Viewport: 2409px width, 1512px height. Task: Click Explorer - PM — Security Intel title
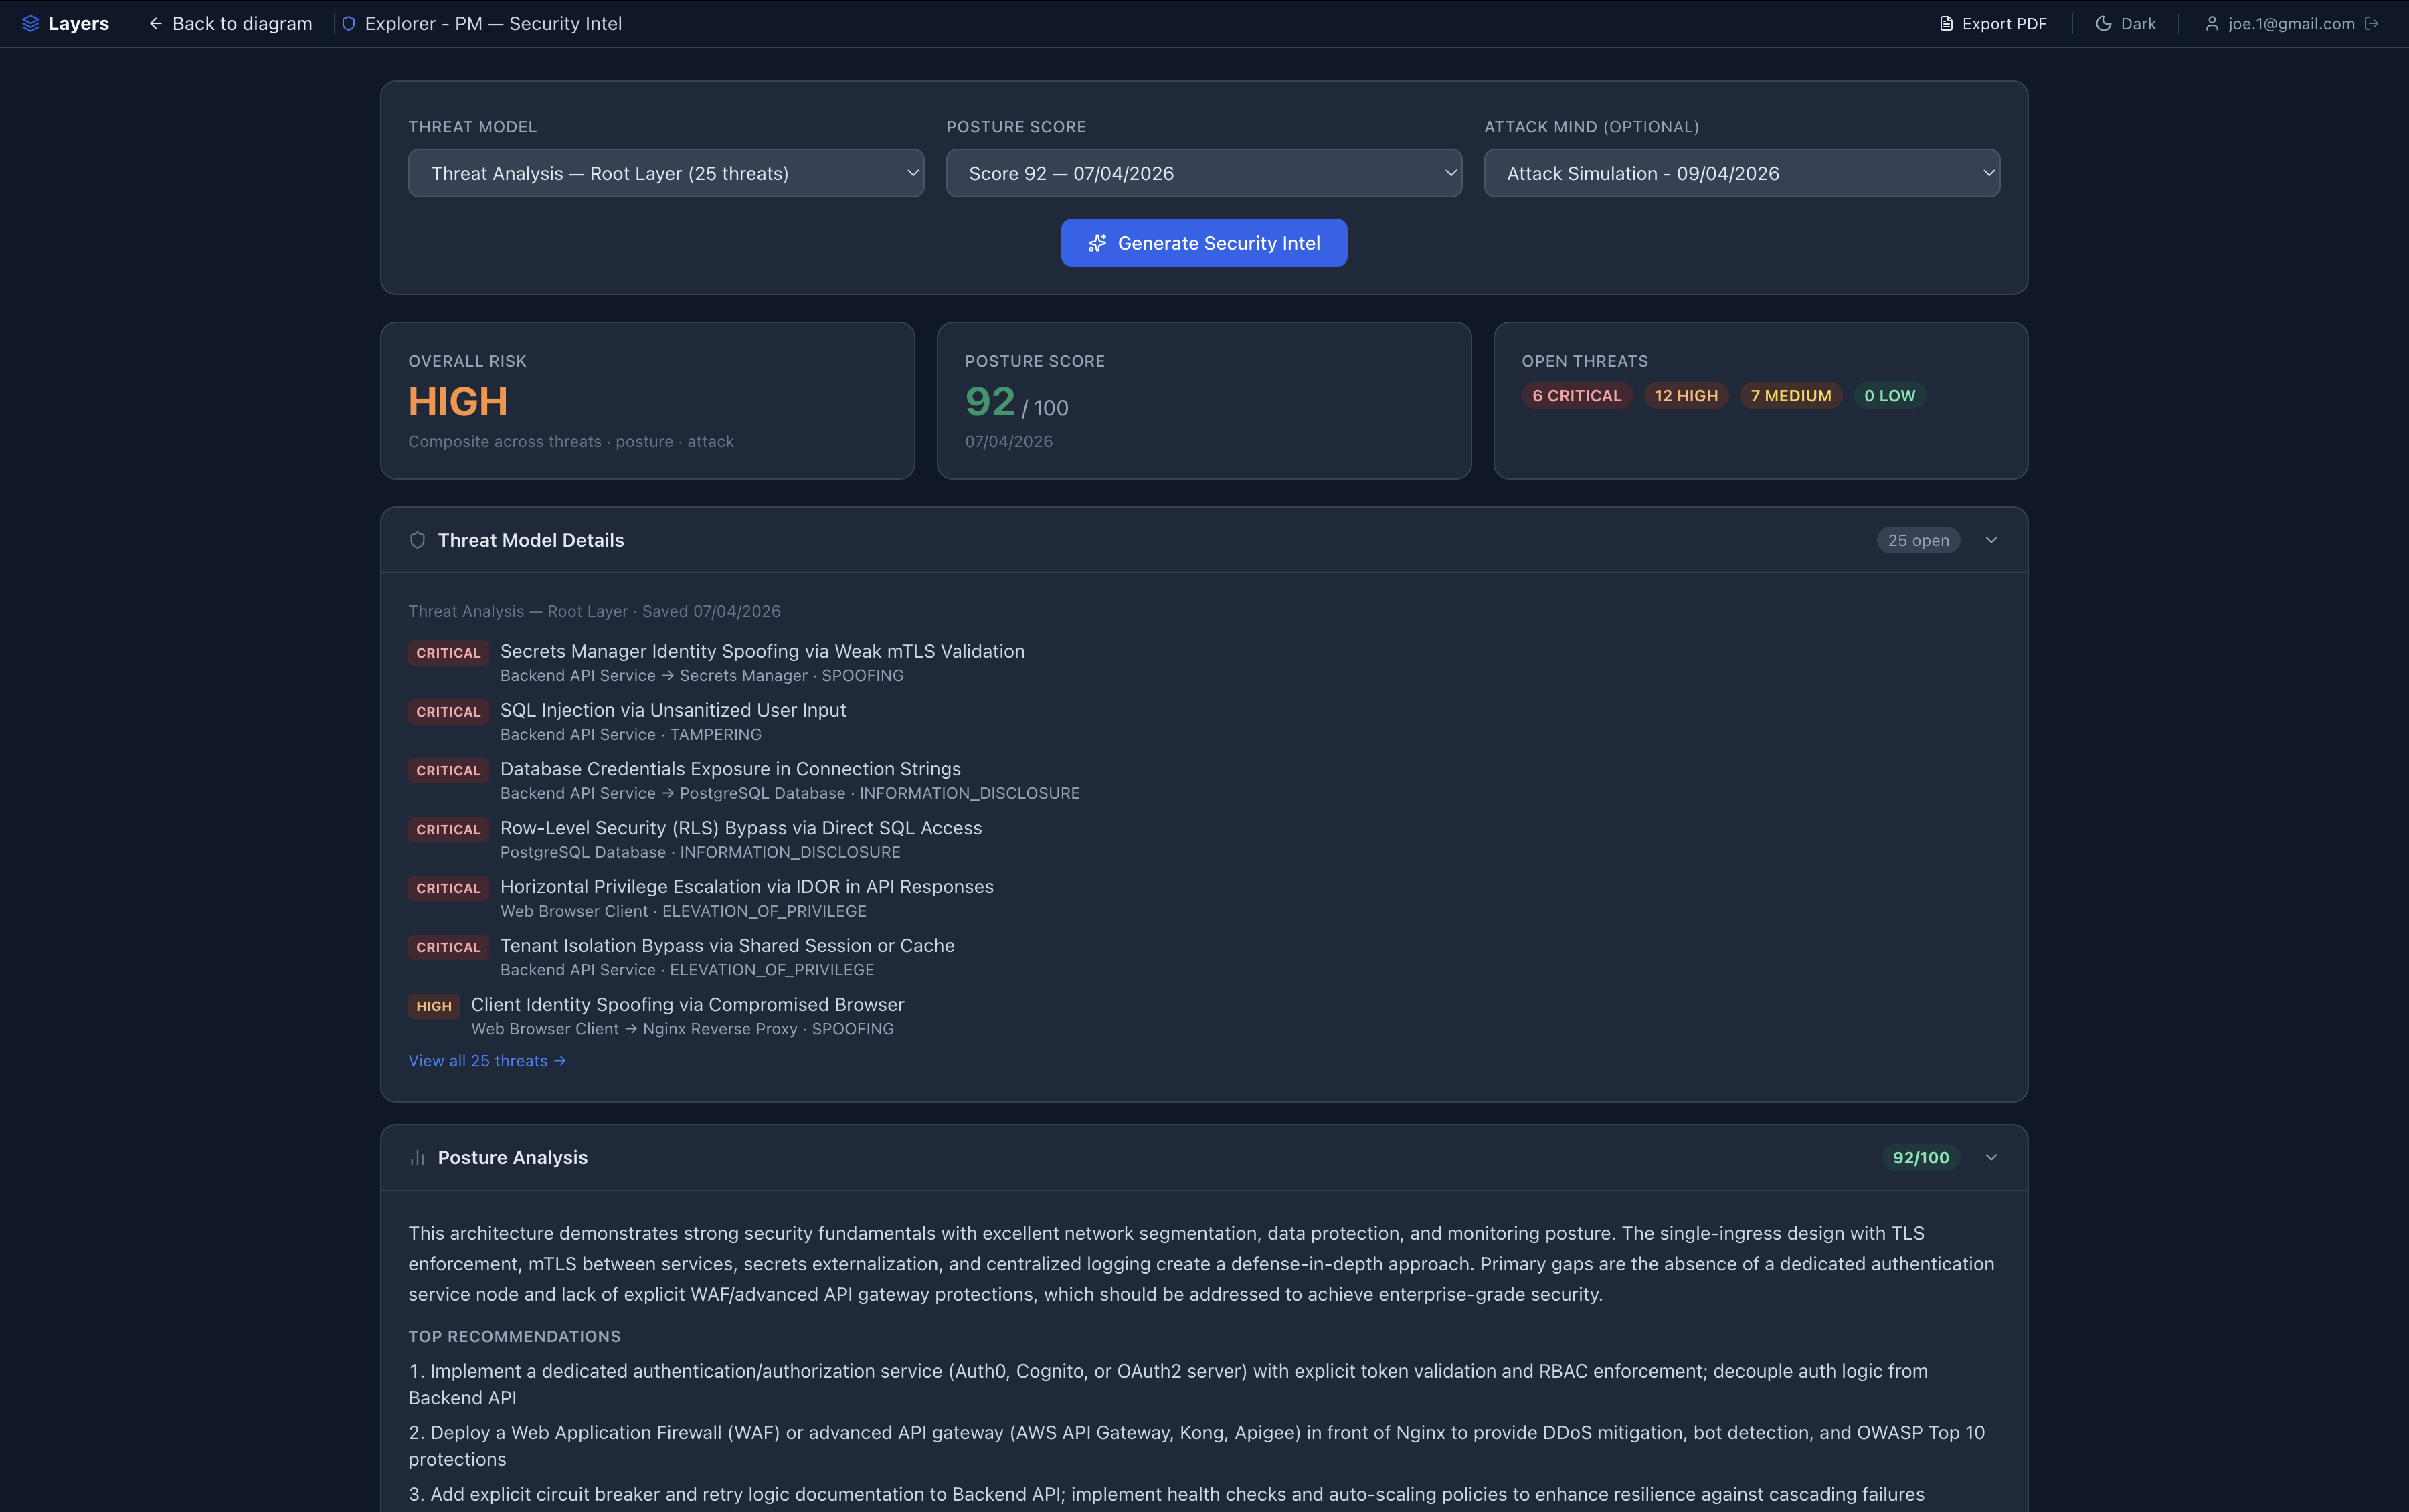pos(493,23)
